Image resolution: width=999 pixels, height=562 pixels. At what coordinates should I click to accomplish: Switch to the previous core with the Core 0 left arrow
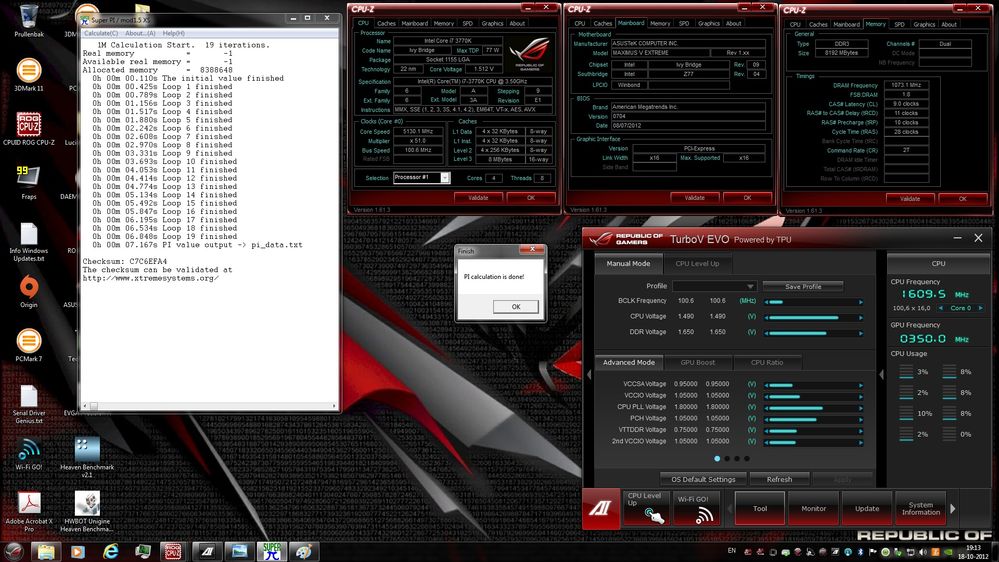click(x=941, y=308)
